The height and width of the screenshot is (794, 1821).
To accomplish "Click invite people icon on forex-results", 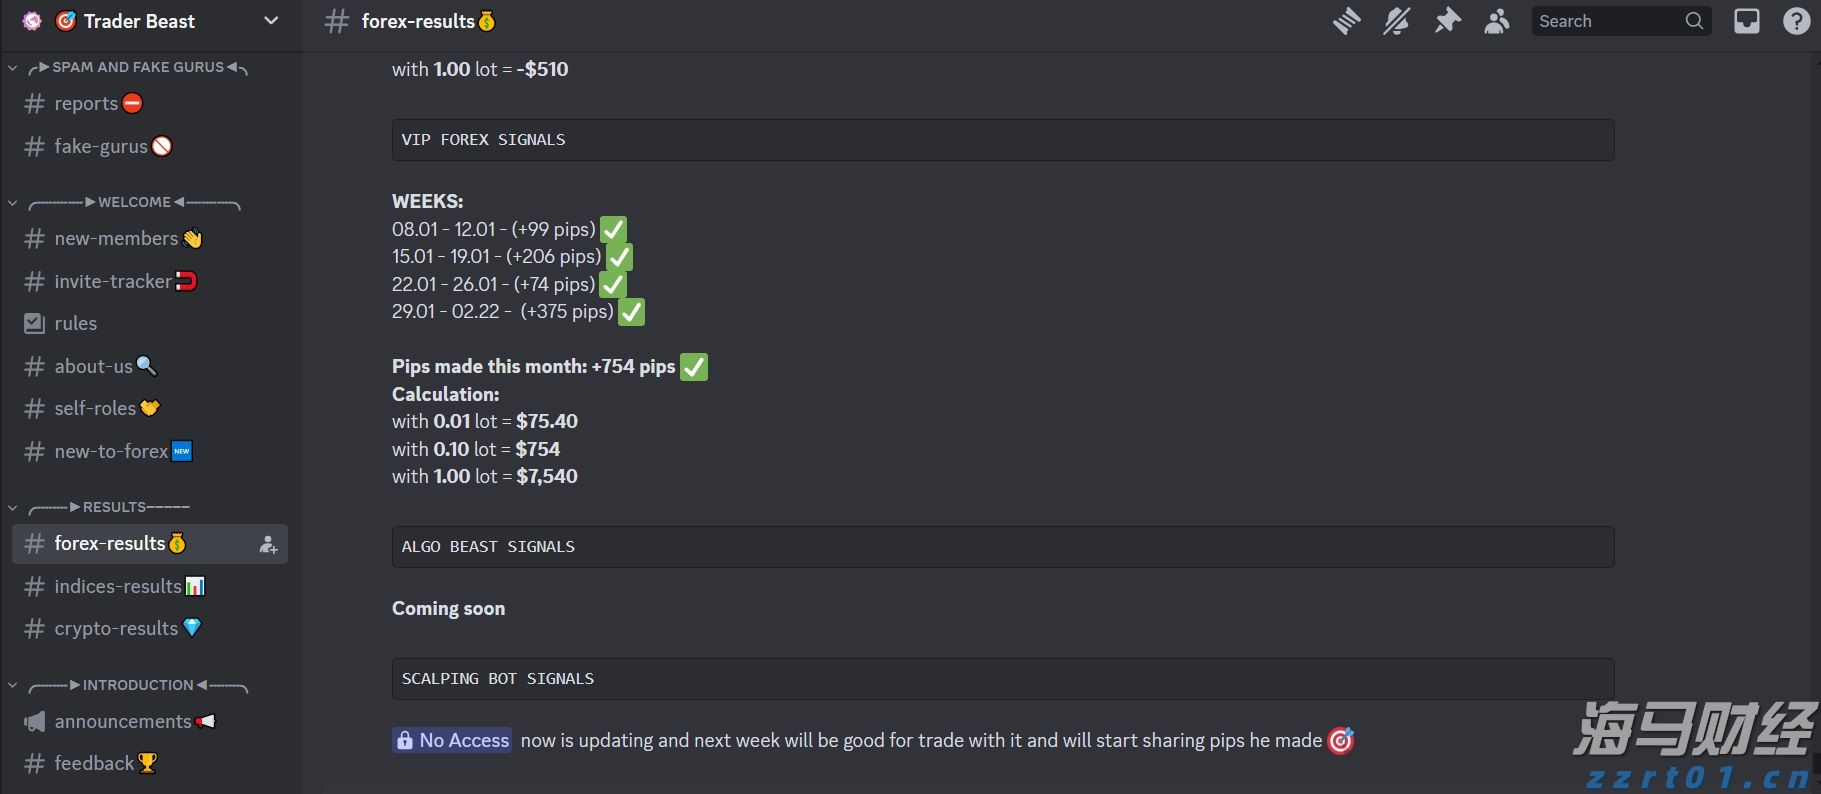I will coord(268,545).
